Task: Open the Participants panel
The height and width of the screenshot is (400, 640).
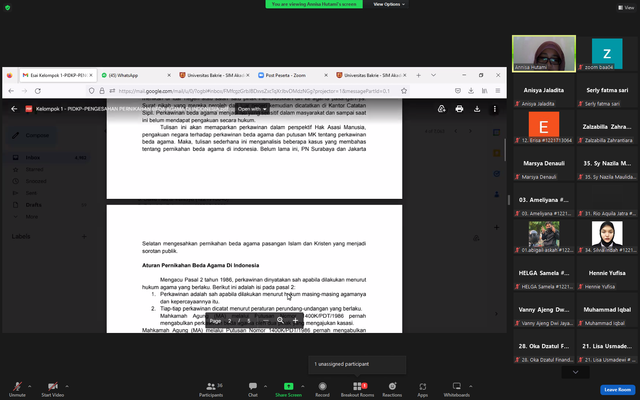Action: (211, 389)
